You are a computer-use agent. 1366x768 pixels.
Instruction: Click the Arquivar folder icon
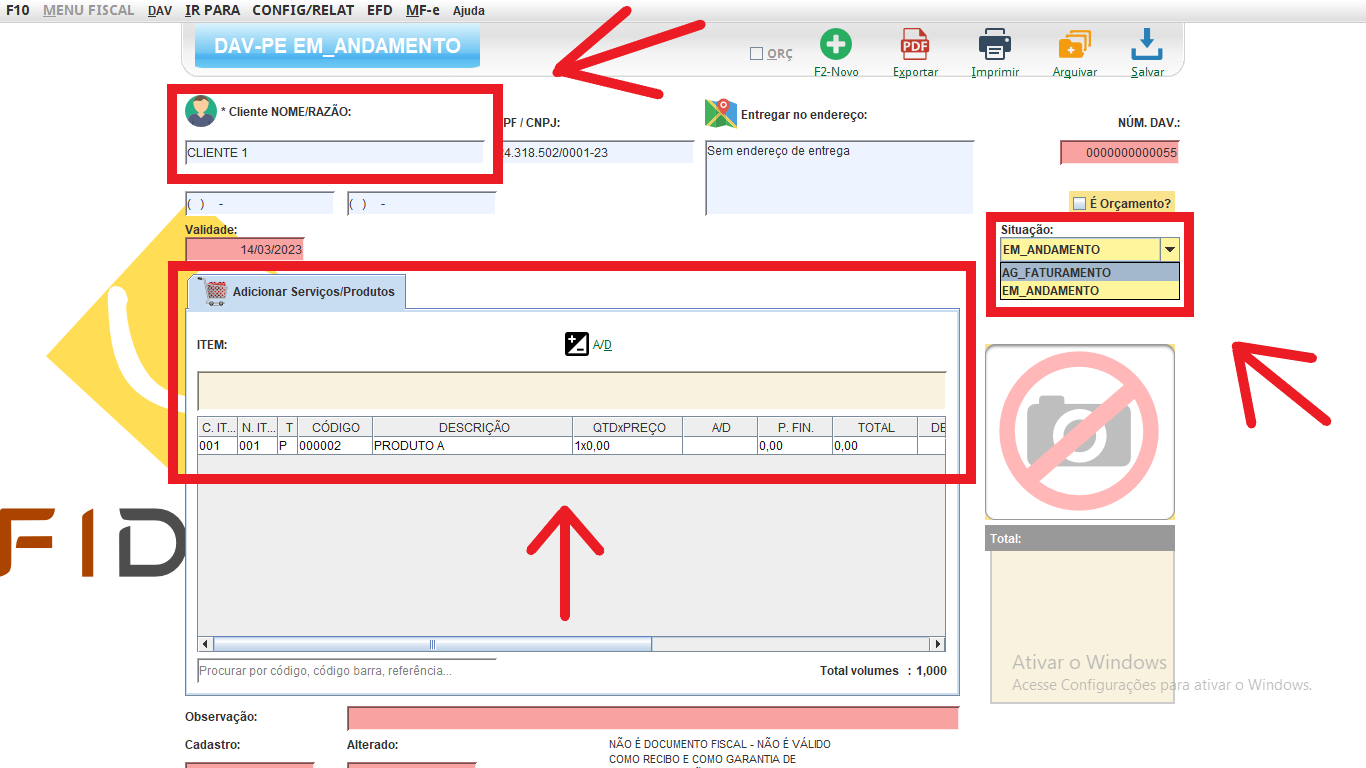1074,45
